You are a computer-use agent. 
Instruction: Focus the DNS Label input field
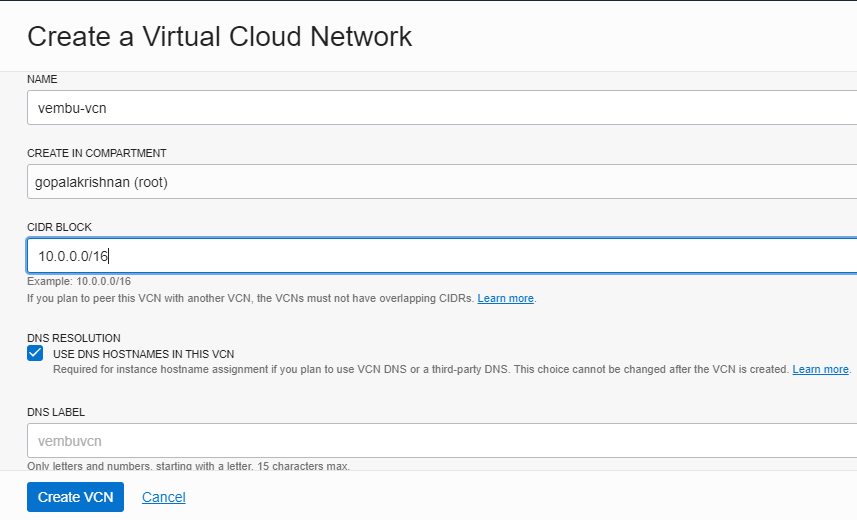[x=442, y=441]
